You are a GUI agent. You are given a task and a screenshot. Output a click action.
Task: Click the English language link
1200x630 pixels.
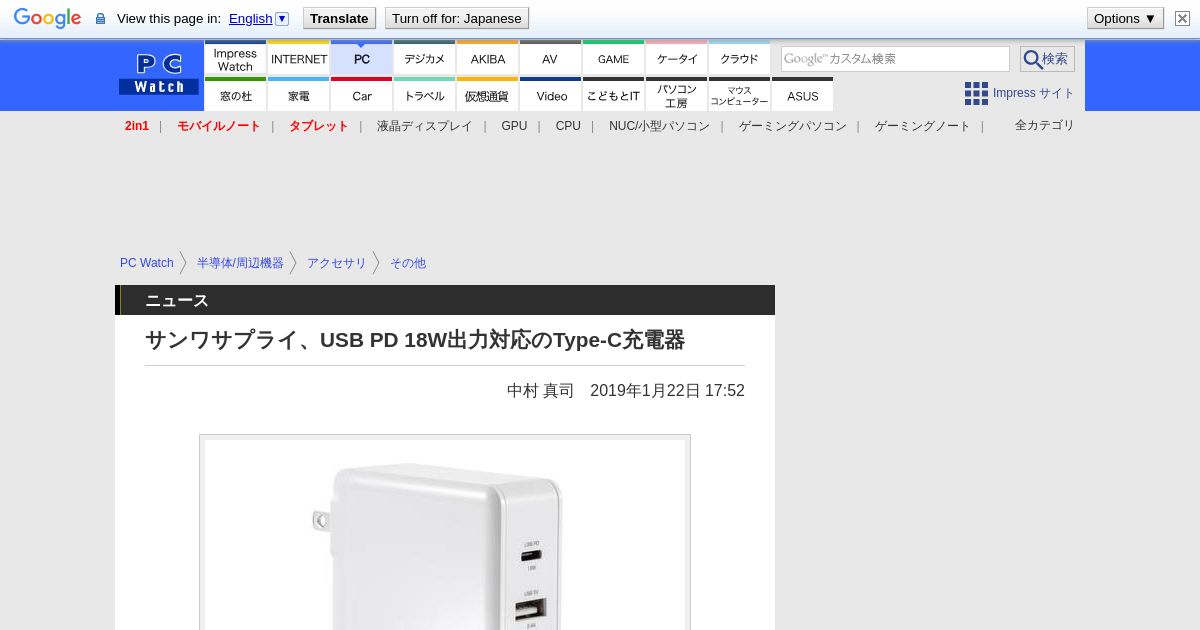[250, 18]
